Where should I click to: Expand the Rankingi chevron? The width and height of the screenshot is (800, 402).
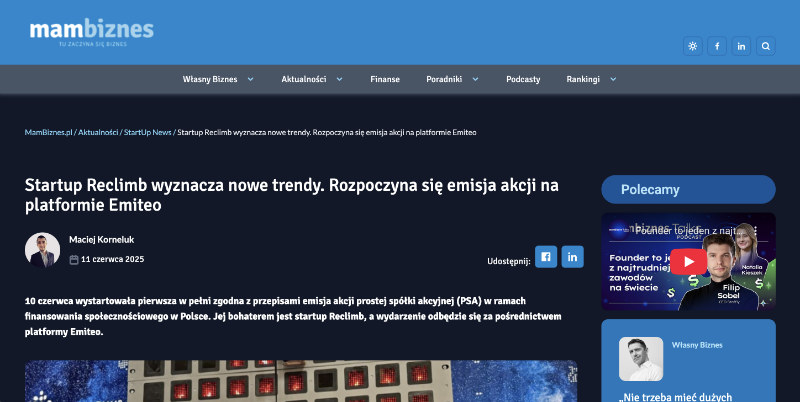point(613,79)
